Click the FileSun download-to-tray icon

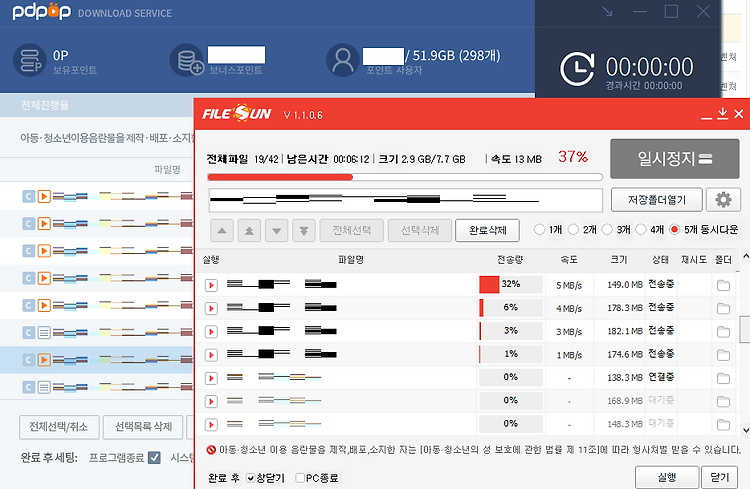tap(723, 114)
